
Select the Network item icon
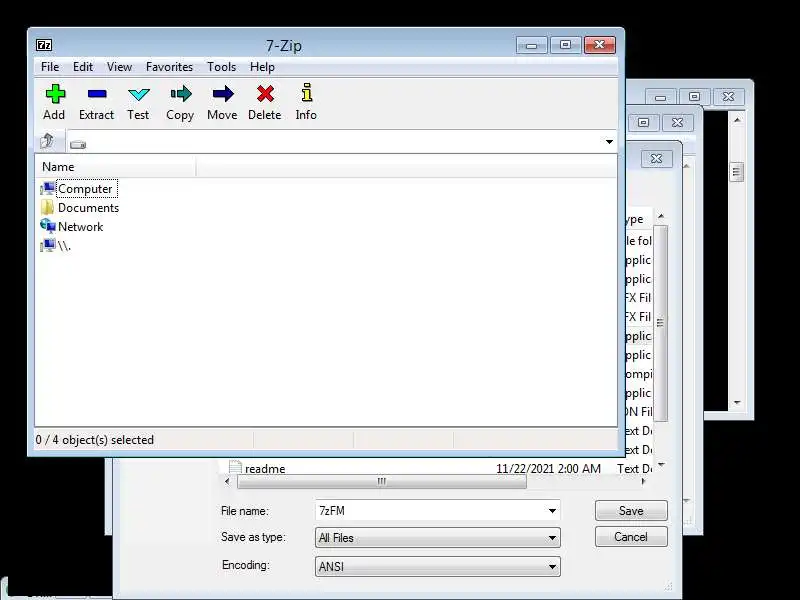[x=47, y=226]
